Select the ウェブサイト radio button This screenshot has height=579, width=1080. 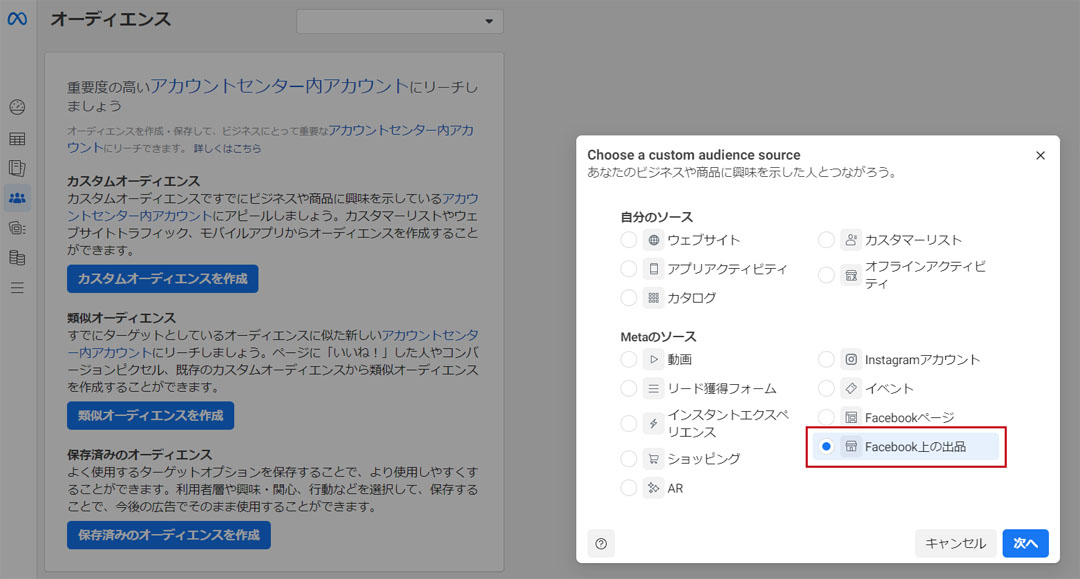pyautogui.click(x=628, y=240)
